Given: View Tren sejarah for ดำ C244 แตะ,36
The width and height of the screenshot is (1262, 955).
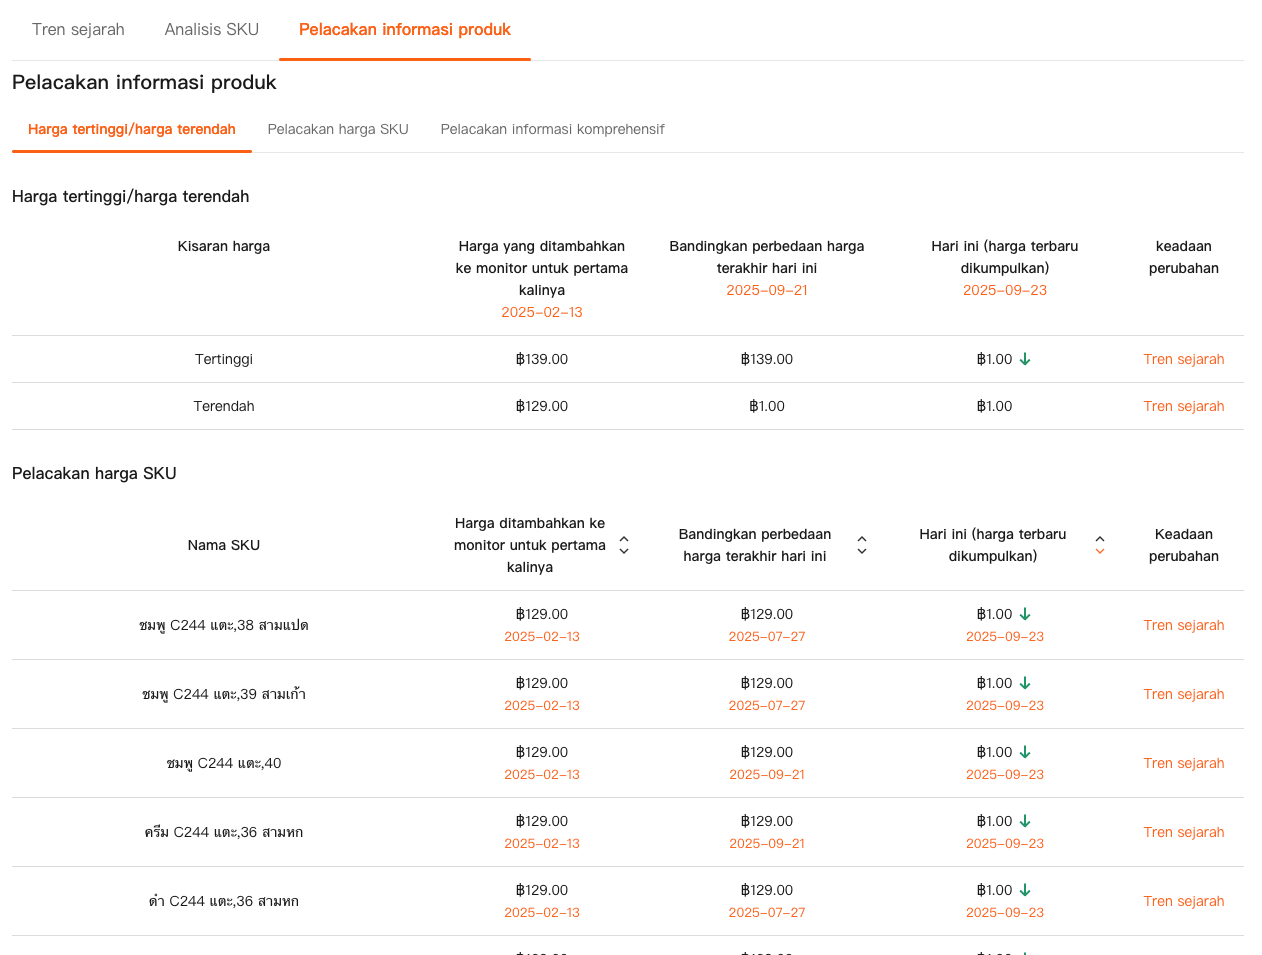Looking at the screenshot, I should [x=1184, y=901].
